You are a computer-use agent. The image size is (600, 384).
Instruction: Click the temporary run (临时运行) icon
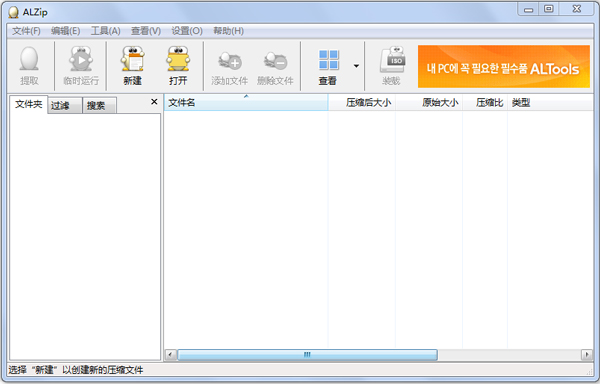tap(81, 59)
